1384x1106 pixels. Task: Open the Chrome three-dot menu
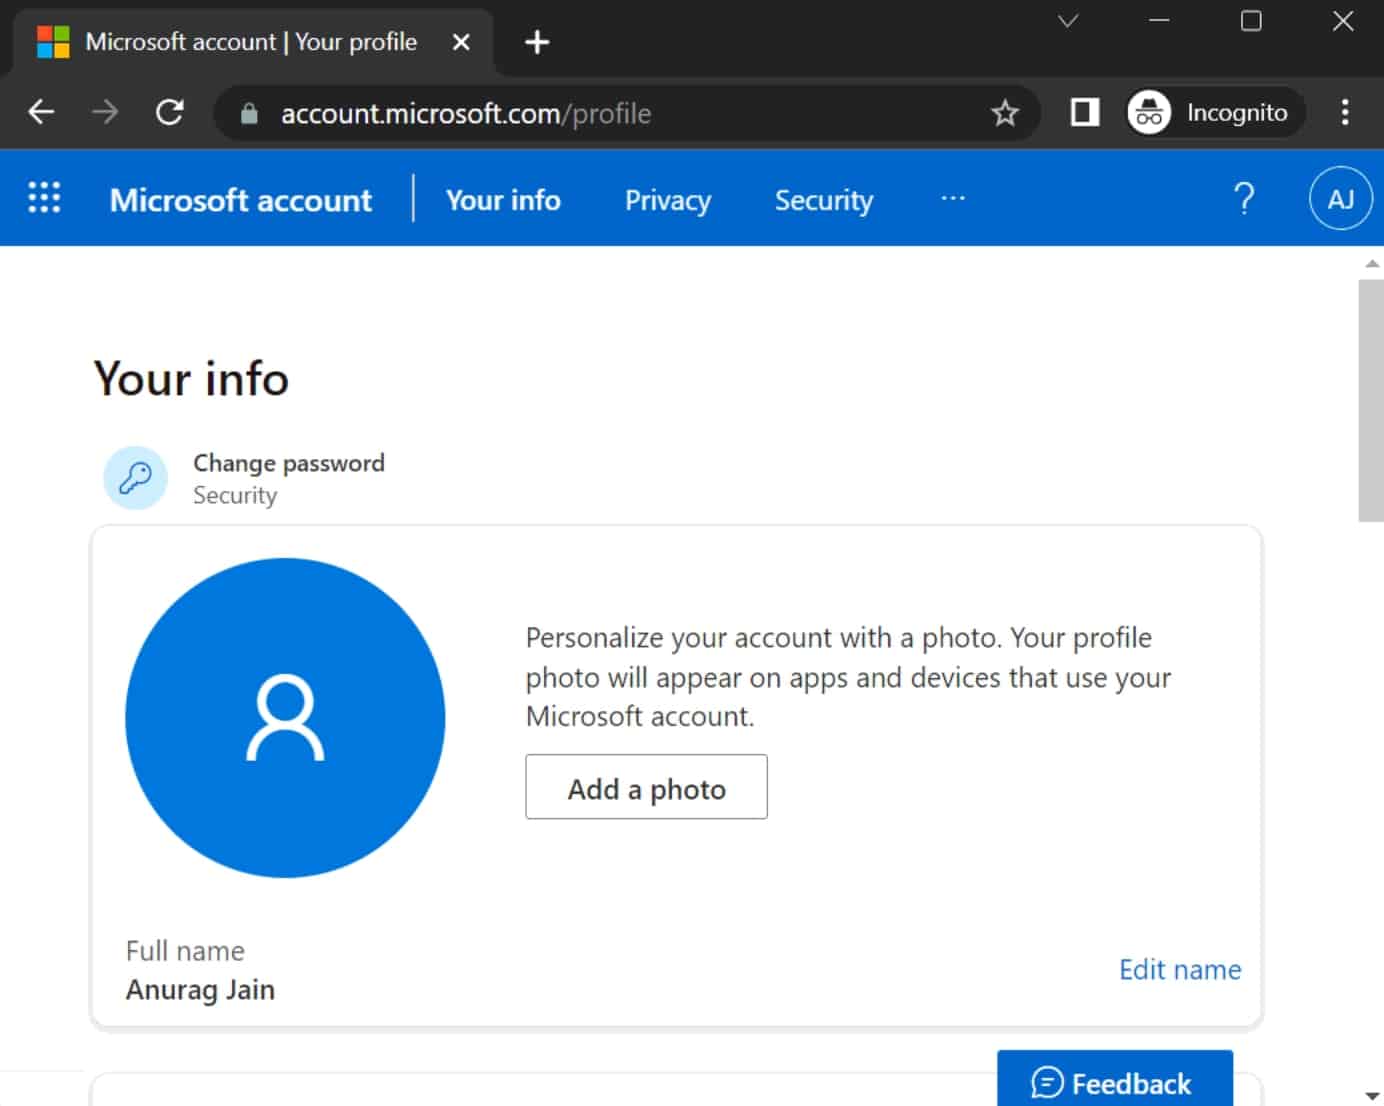pos(1345,112)
